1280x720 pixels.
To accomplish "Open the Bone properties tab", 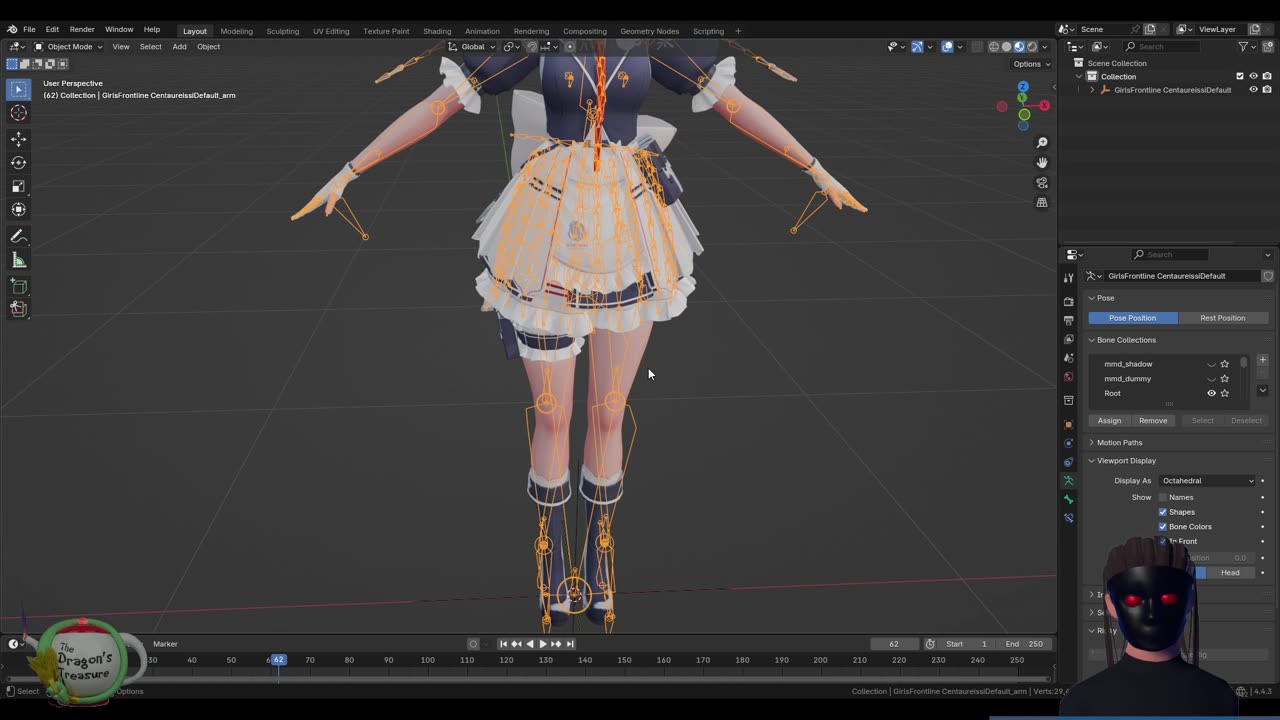I will point(1068,499).
